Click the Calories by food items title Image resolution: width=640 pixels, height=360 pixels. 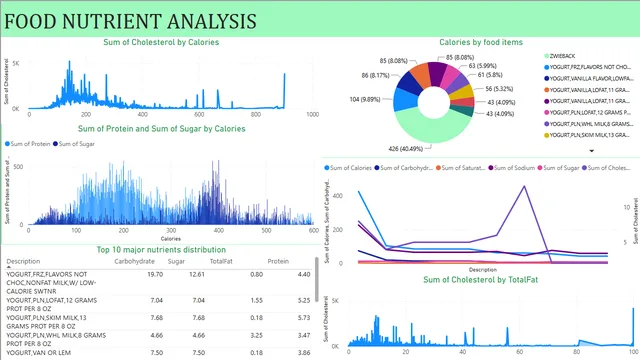(481, 42)
